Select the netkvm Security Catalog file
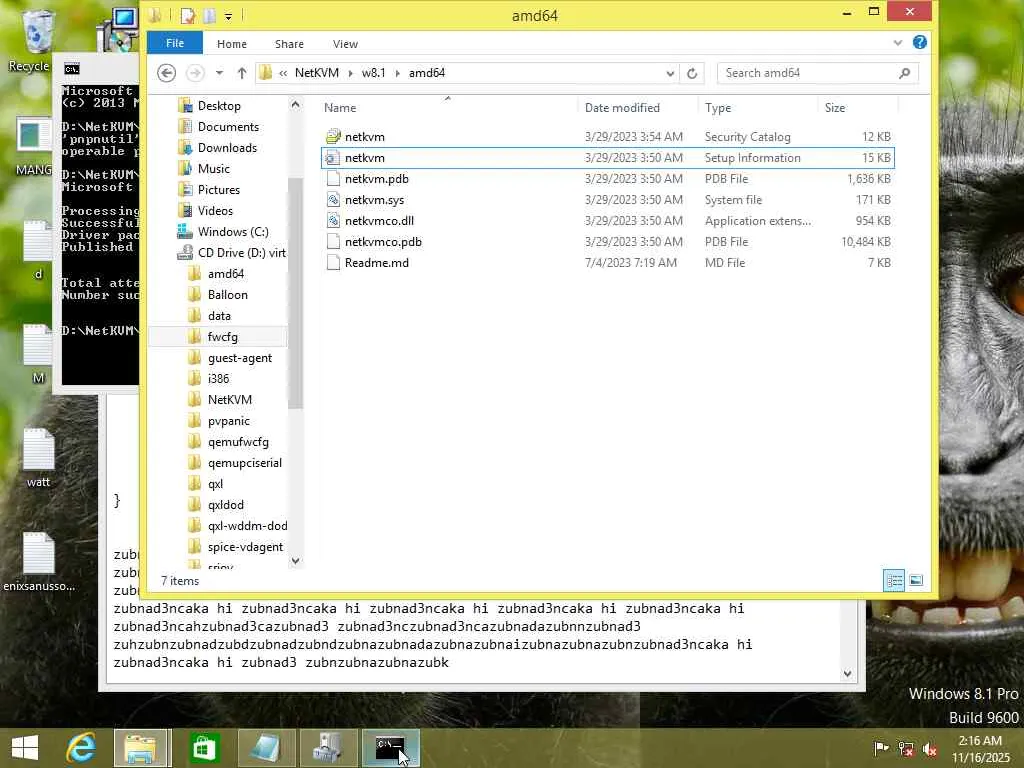 607,136
